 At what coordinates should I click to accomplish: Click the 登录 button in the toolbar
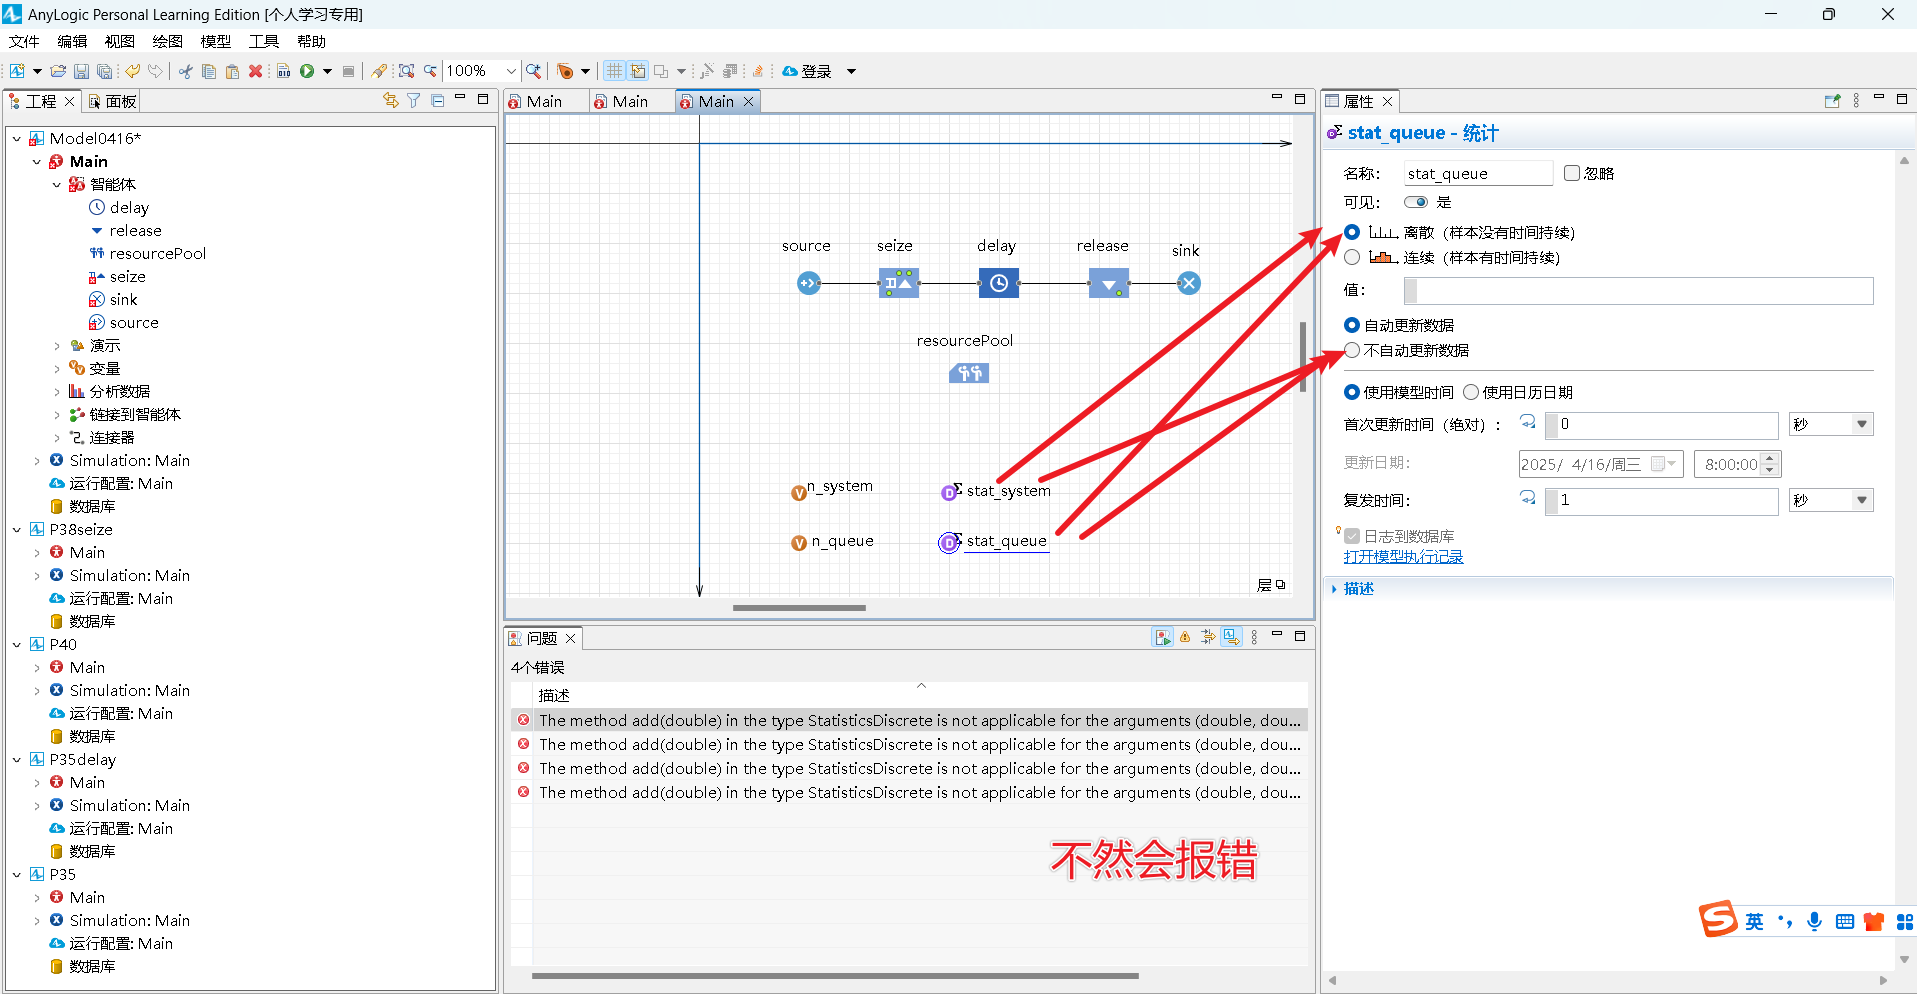click(810, 70)
